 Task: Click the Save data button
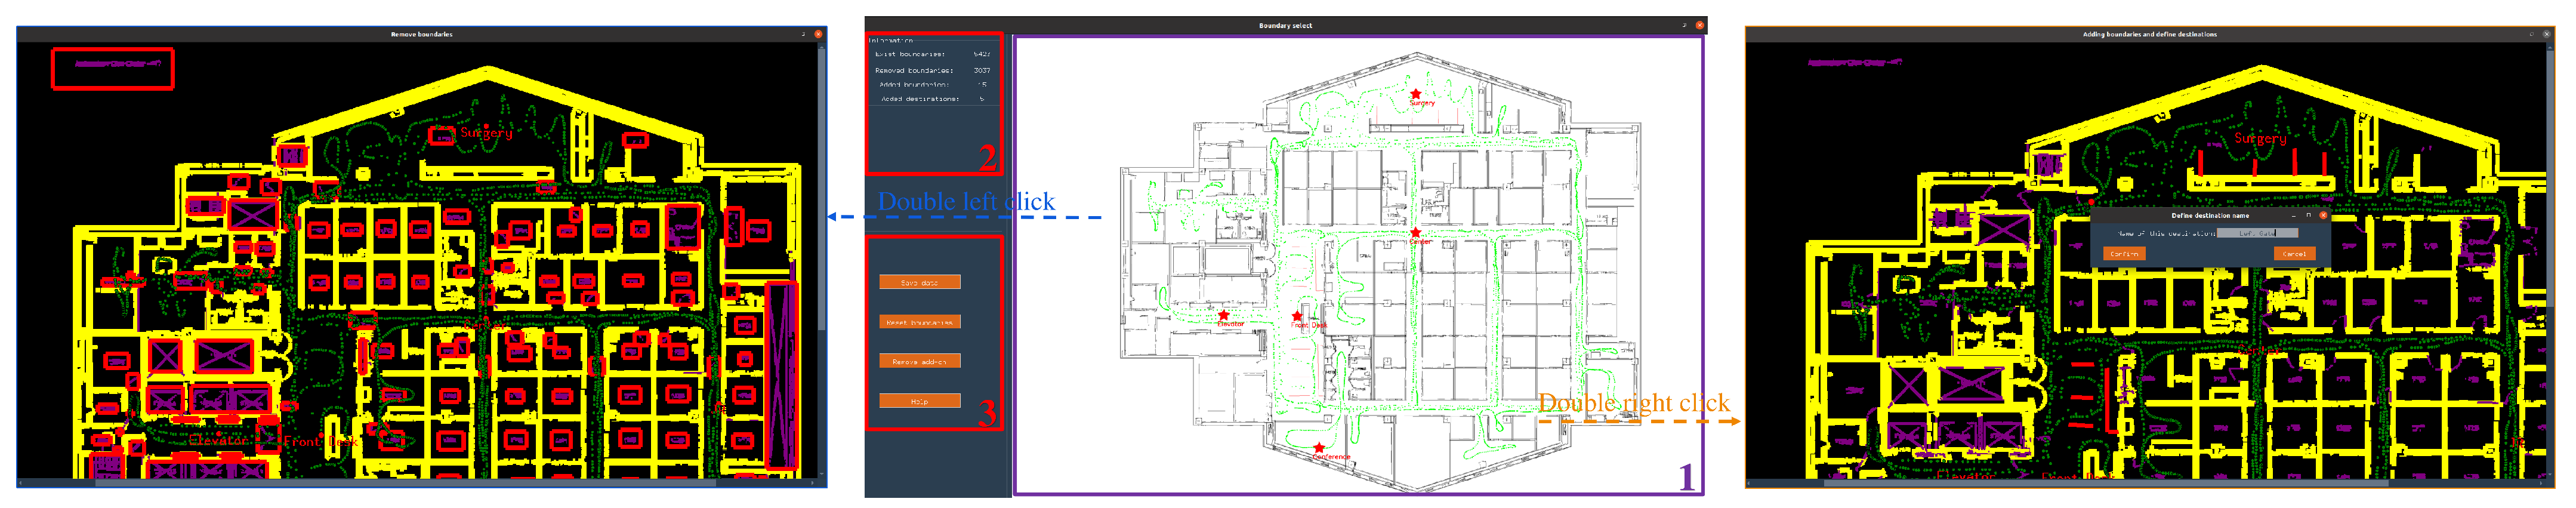[x=919, y=282]
